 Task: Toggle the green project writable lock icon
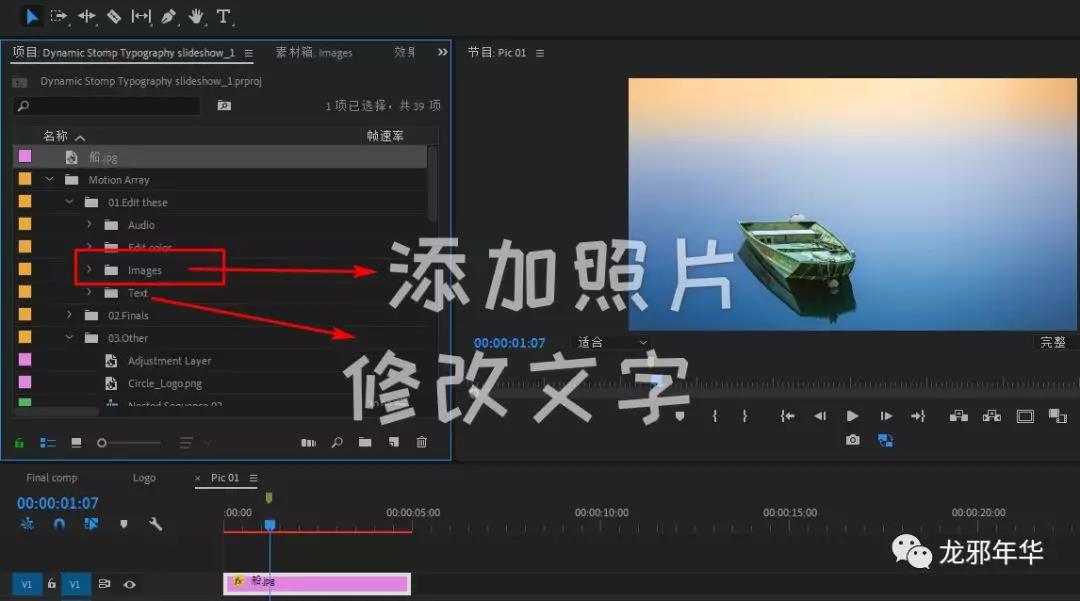[x=19, y=443]
